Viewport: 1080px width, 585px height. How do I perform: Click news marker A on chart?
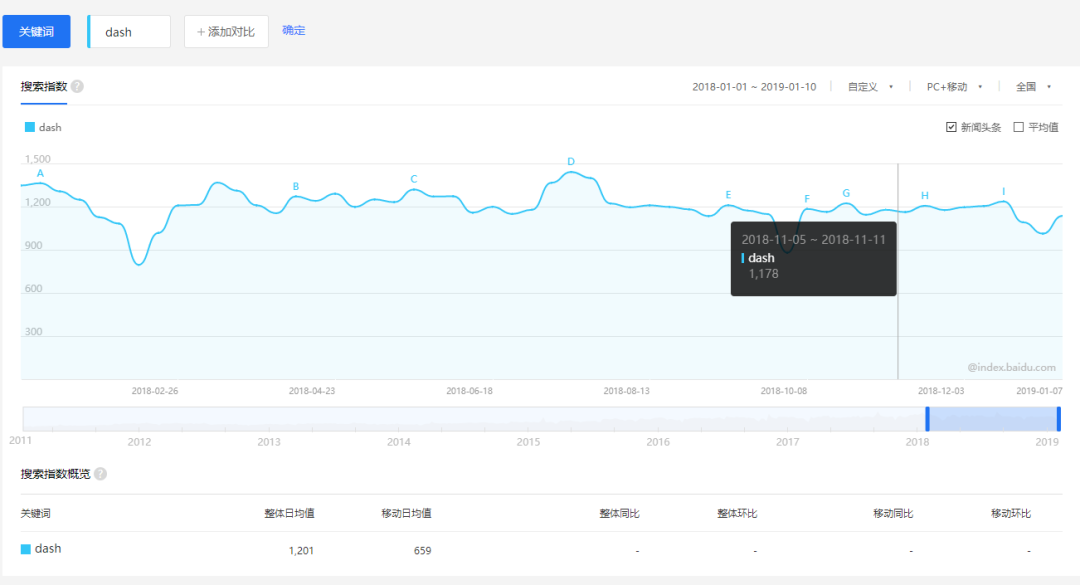(x=40, y=173)
